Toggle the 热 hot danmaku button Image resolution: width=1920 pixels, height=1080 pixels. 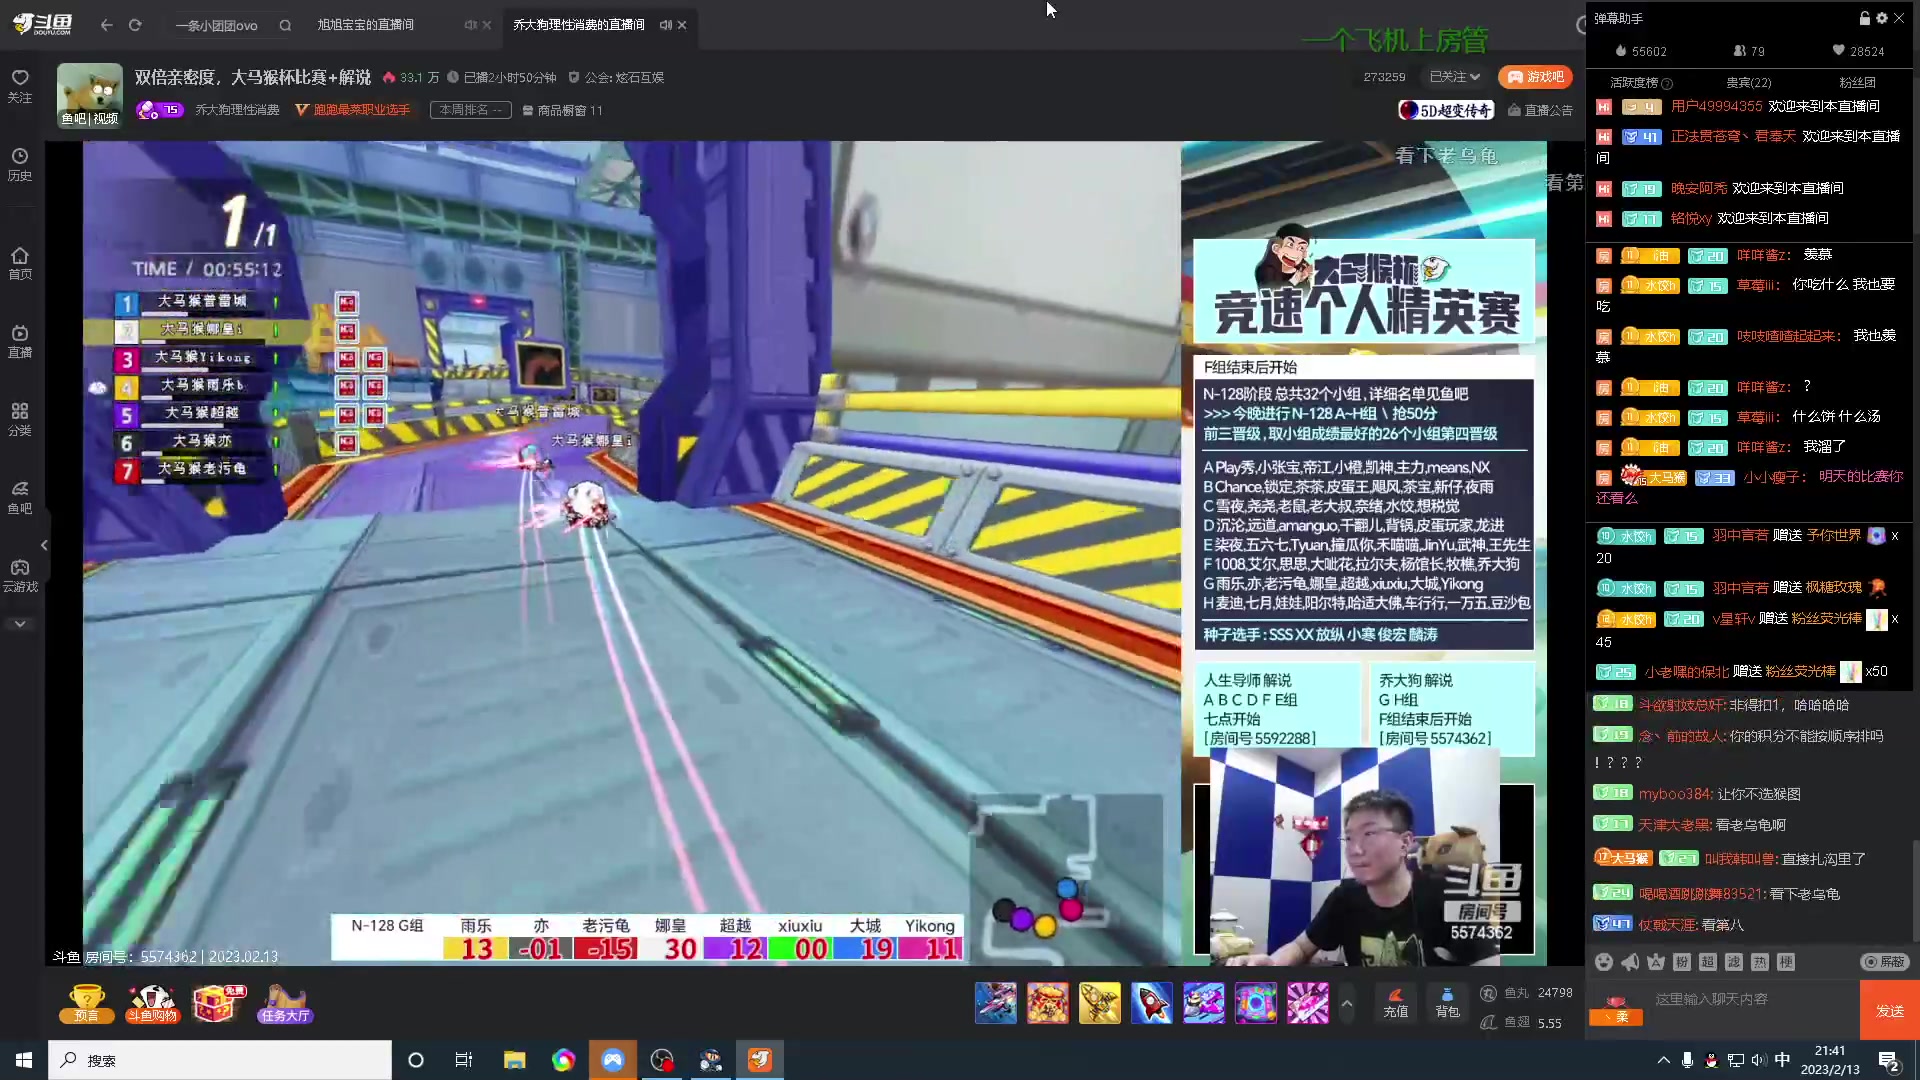1760,962
